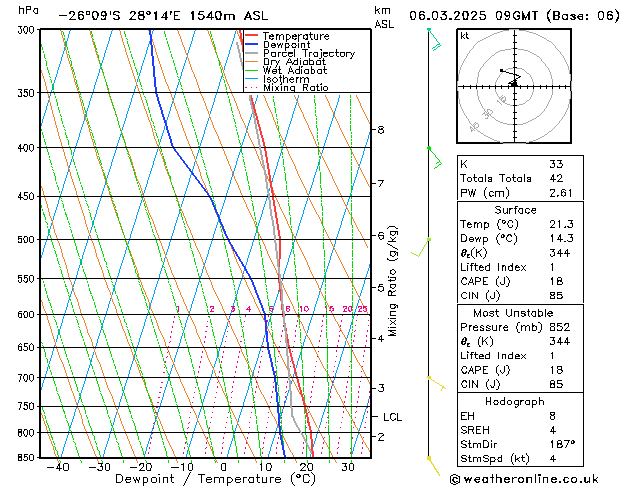Click the Temperature legend entry

(295, 37)
